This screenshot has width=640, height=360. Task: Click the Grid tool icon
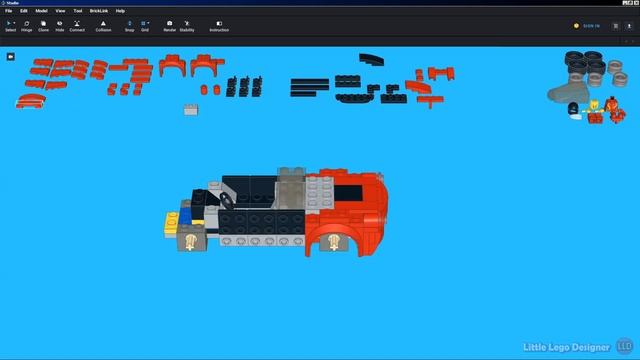143,24
